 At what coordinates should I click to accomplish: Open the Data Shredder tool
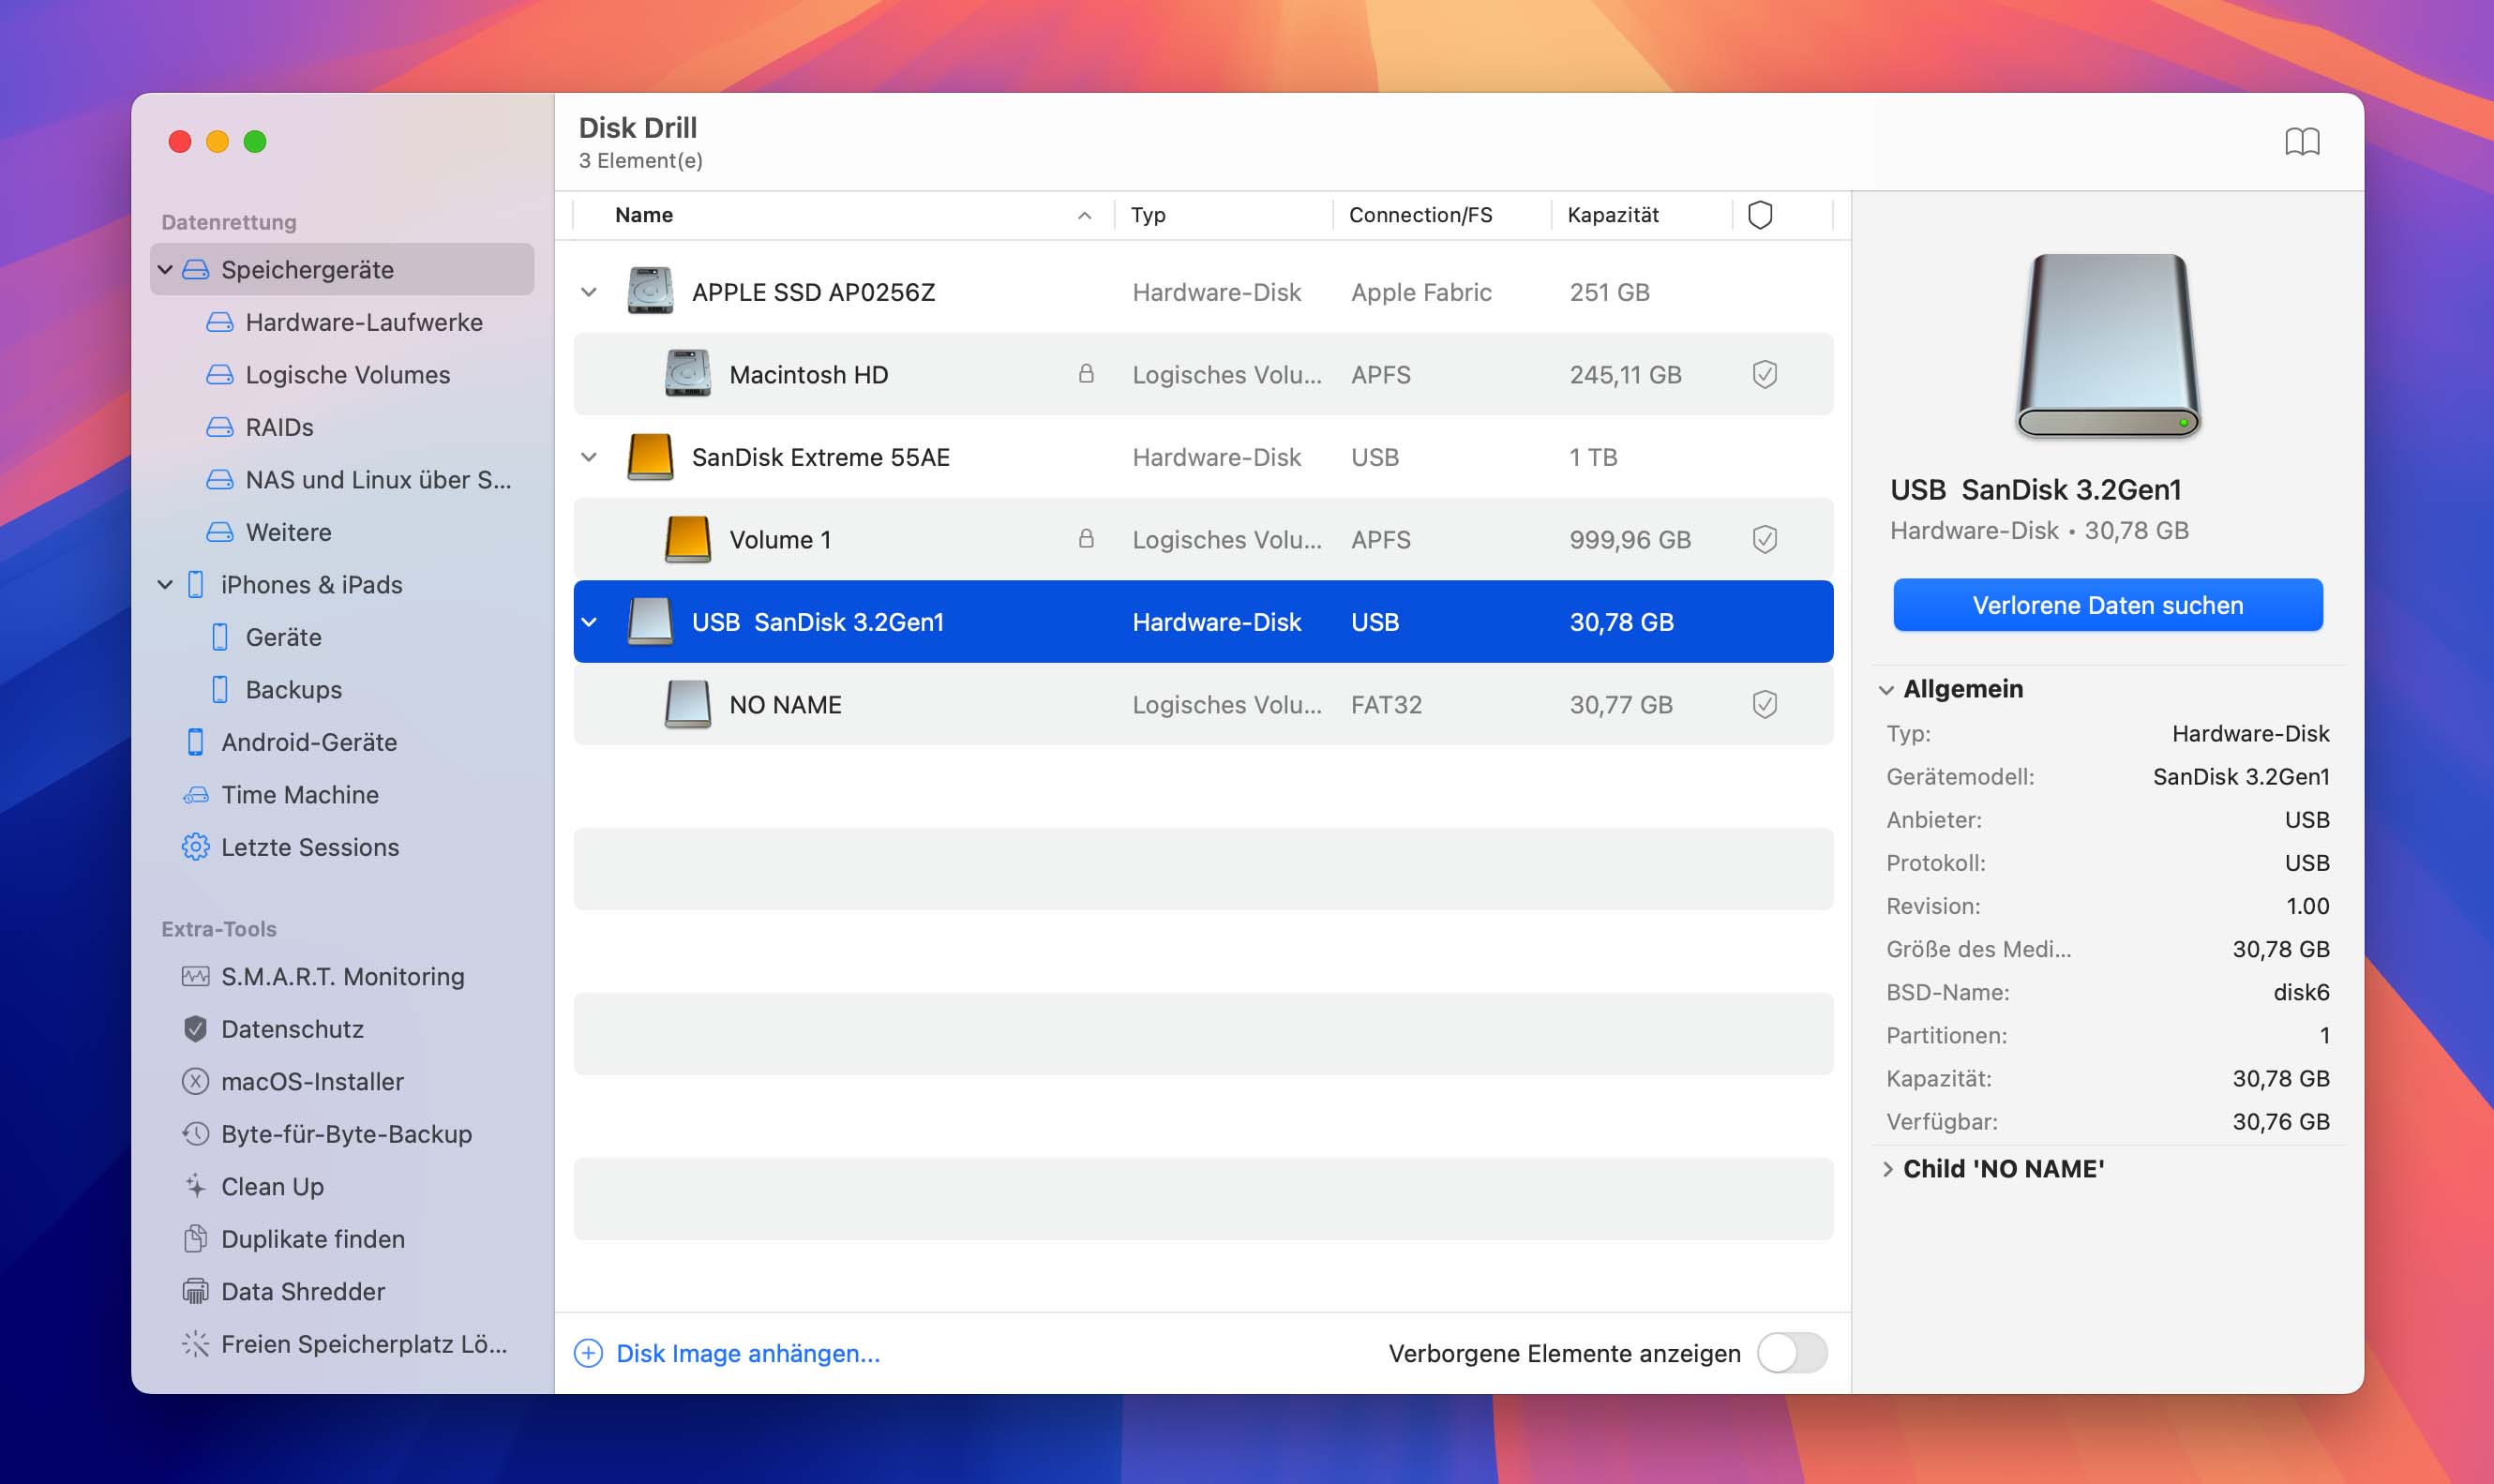click(302, 1291)
